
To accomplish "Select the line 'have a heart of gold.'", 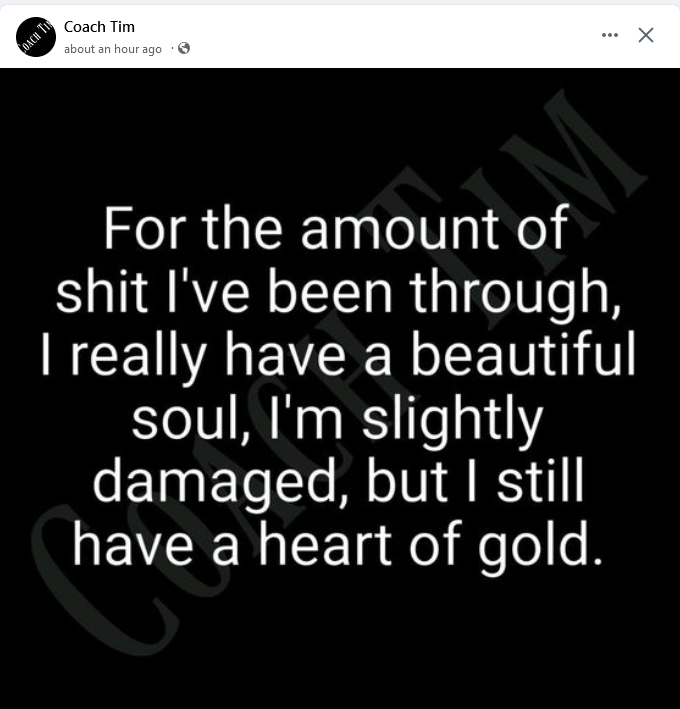I will click(x=339, y=543).
